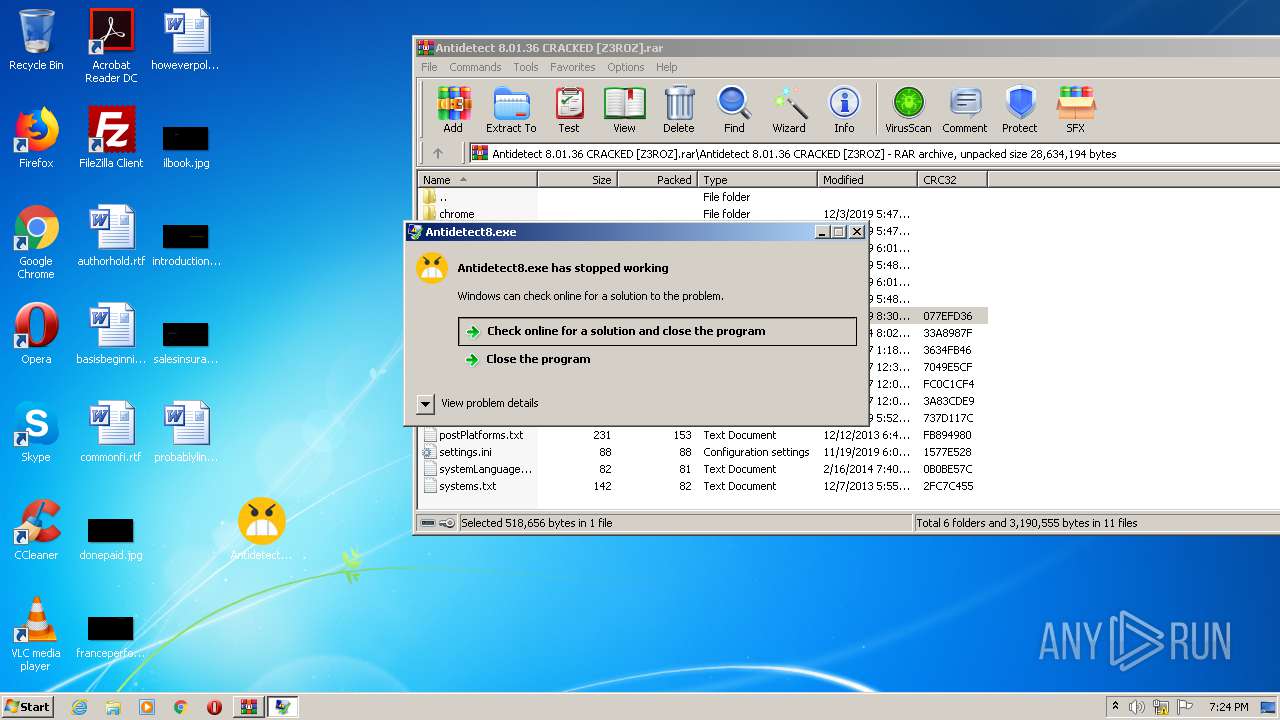Open Skype desktop shortcut
1280x720 pixels.
click(x=36, y=432)
